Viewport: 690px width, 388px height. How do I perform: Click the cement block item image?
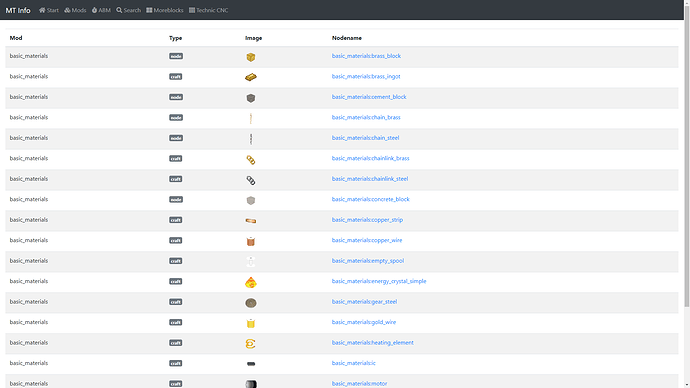[x=250, y=98]
